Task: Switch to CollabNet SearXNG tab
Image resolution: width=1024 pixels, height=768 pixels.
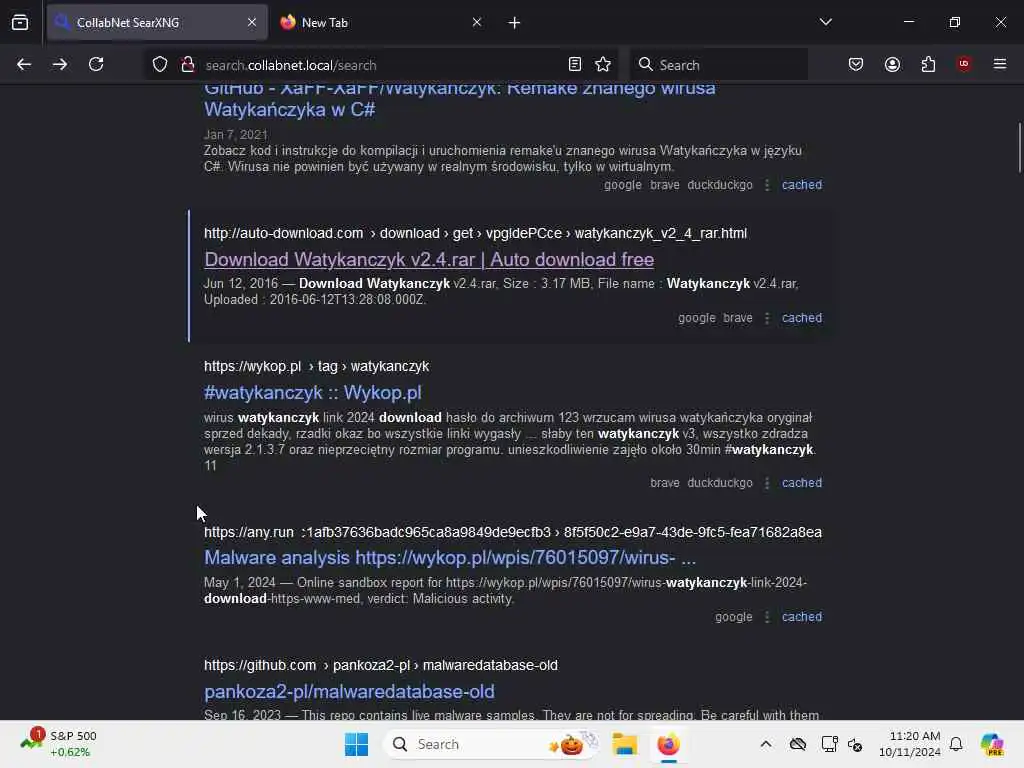Action: tap(157, 23)
